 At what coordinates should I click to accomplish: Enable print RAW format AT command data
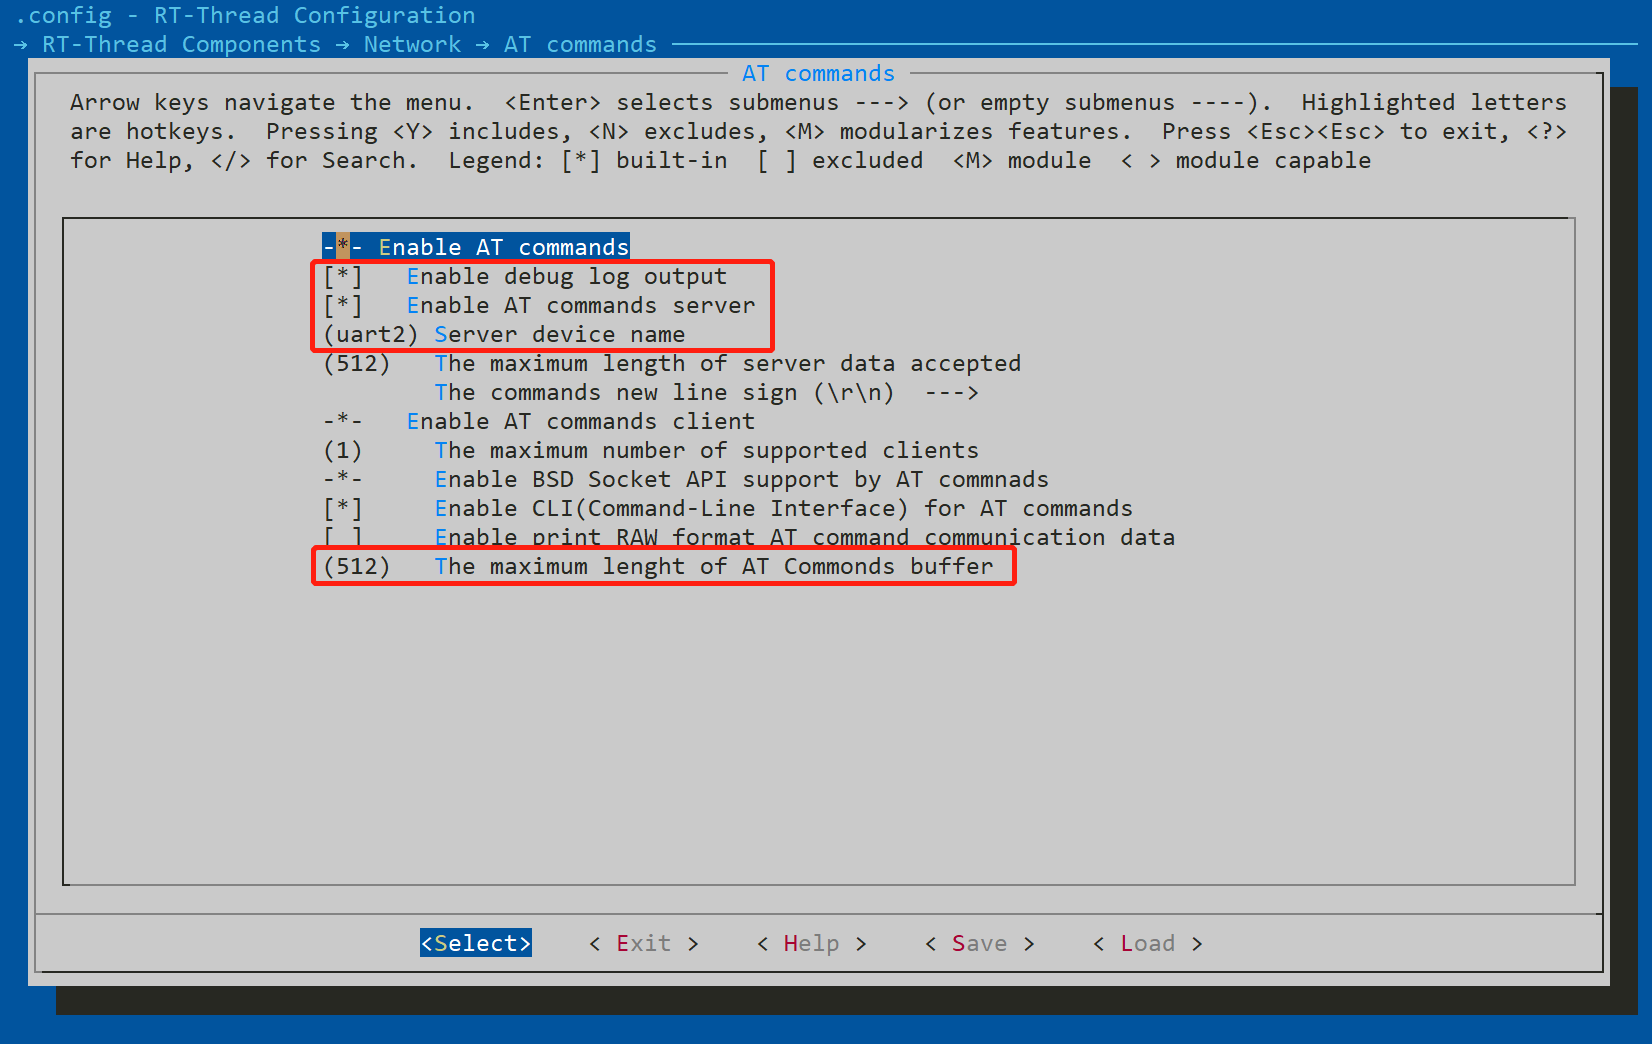point(749,537)
